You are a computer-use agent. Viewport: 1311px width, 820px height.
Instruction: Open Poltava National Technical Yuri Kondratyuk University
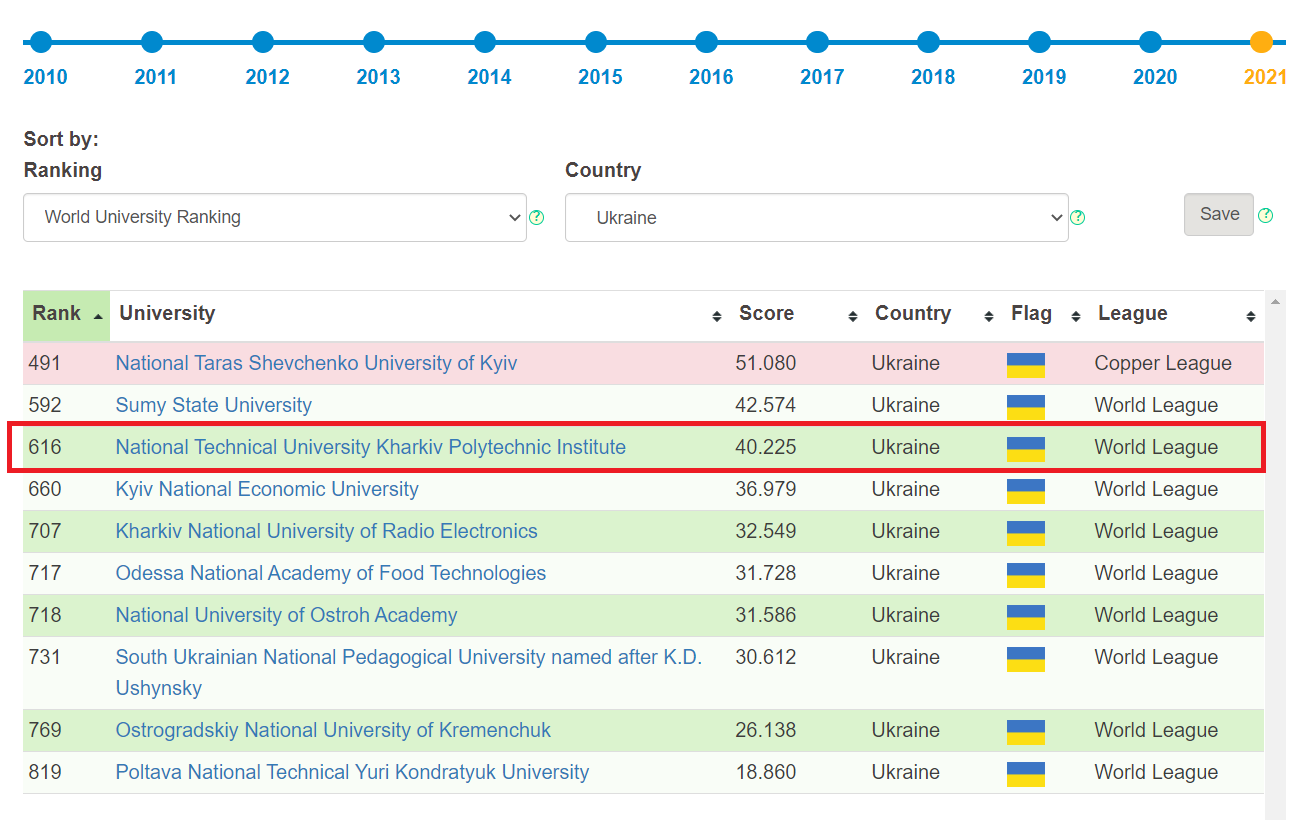point(352,772)
